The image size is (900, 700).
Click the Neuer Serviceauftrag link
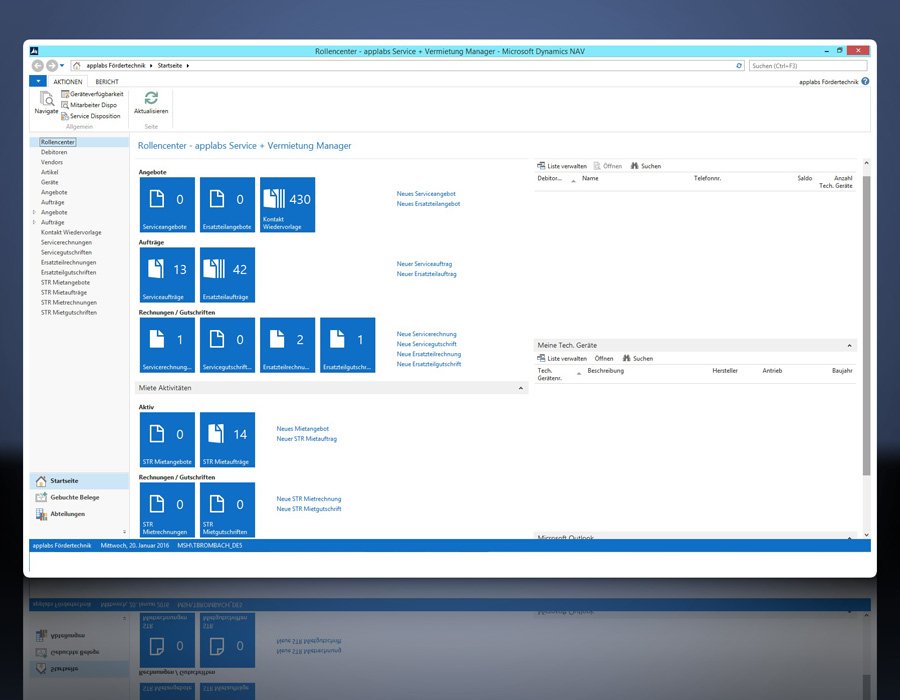(424, 264)
